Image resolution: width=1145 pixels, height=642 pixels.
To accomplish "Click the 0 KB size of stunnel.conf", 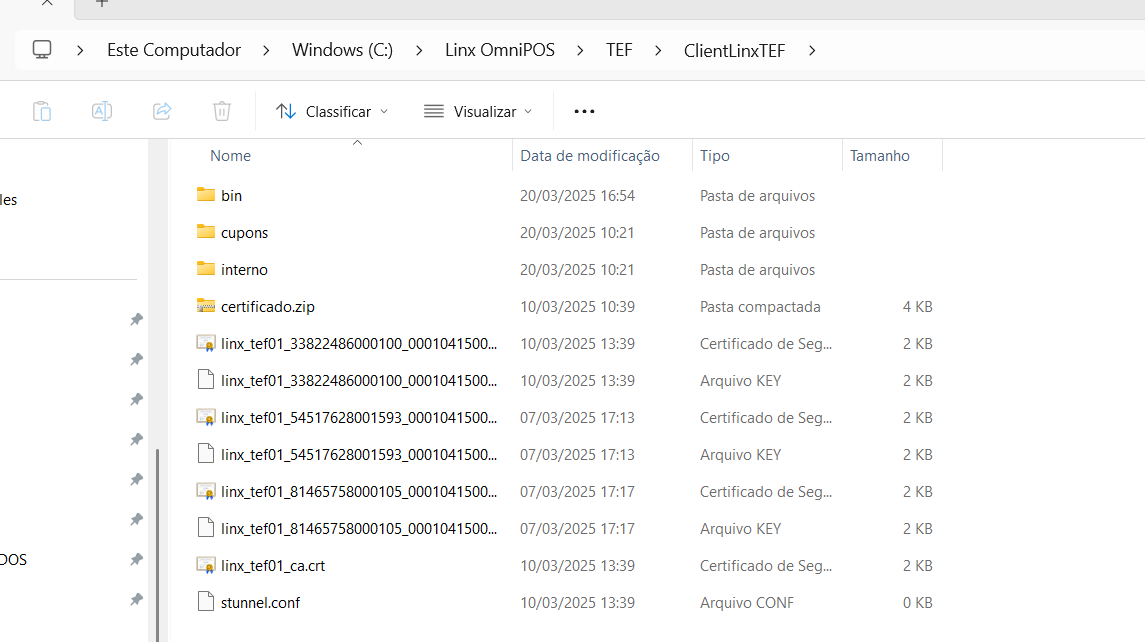I will pos(918,603).
